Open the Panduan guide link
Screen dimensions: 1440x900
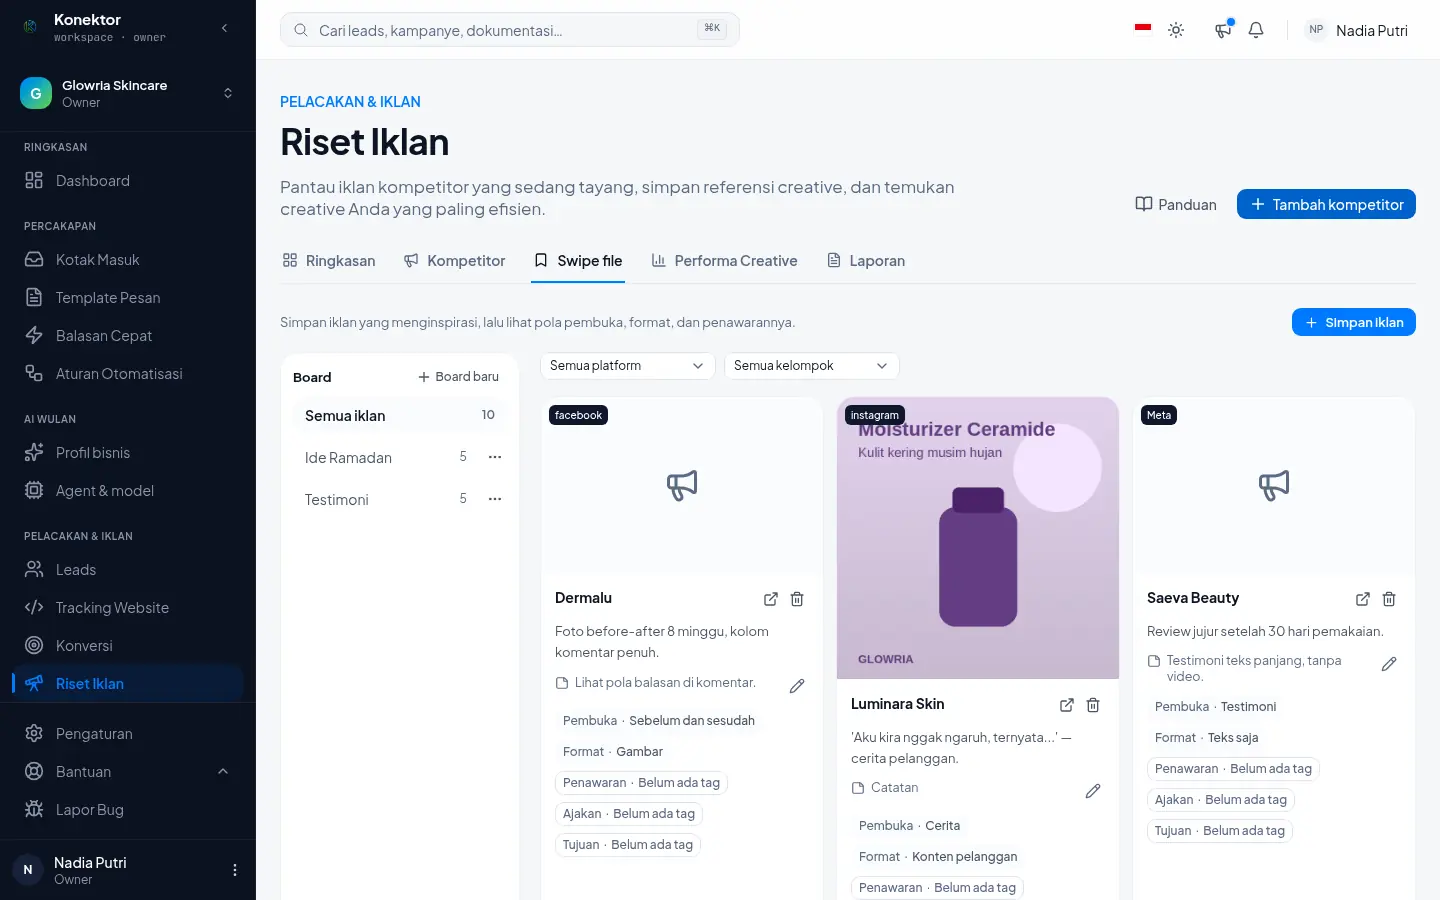(x=1176, y=204)
